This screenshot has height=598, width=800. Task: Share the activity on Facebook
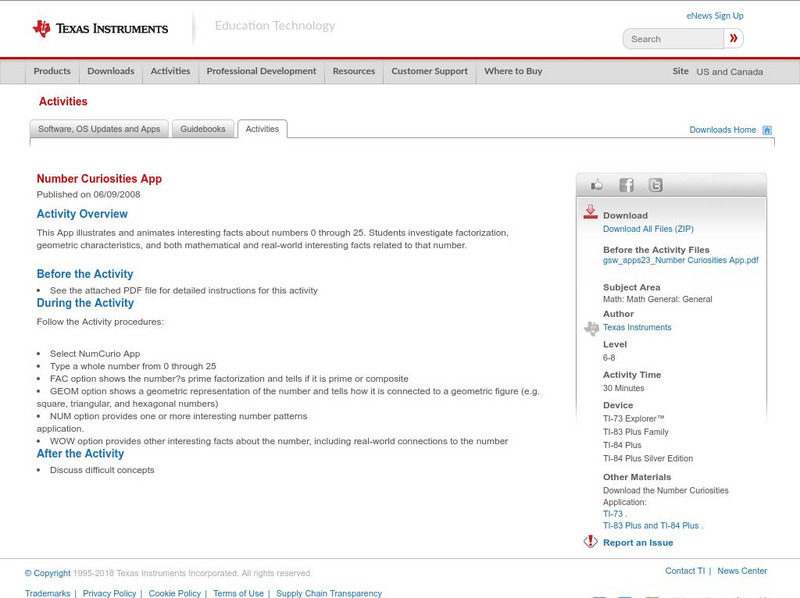click(x=626, y=185)
